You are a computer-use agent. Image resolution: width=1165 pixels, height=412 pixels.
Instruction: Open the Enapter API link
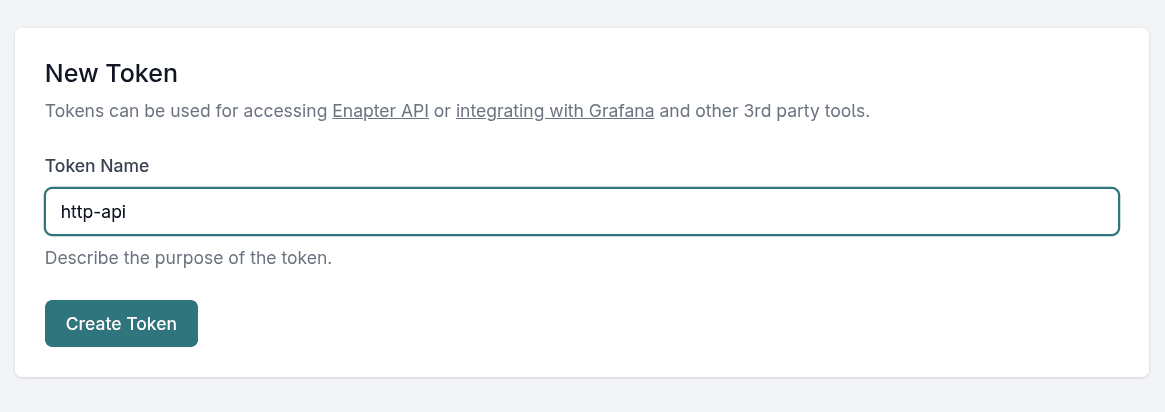[380, 111]
